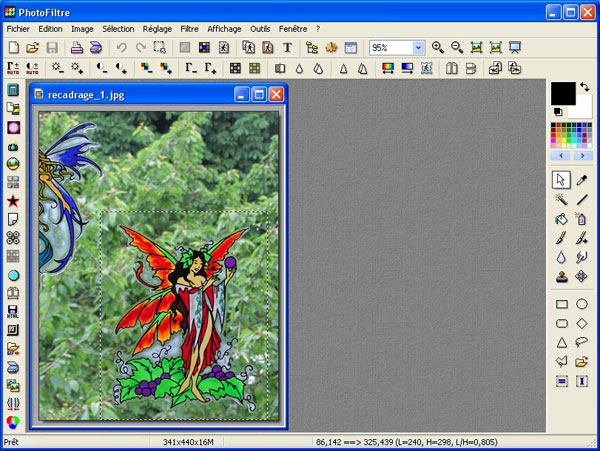Viewport: 600px width, 451px height.
Task: Click the 95% zoom input field
Action: pos(391,48)
